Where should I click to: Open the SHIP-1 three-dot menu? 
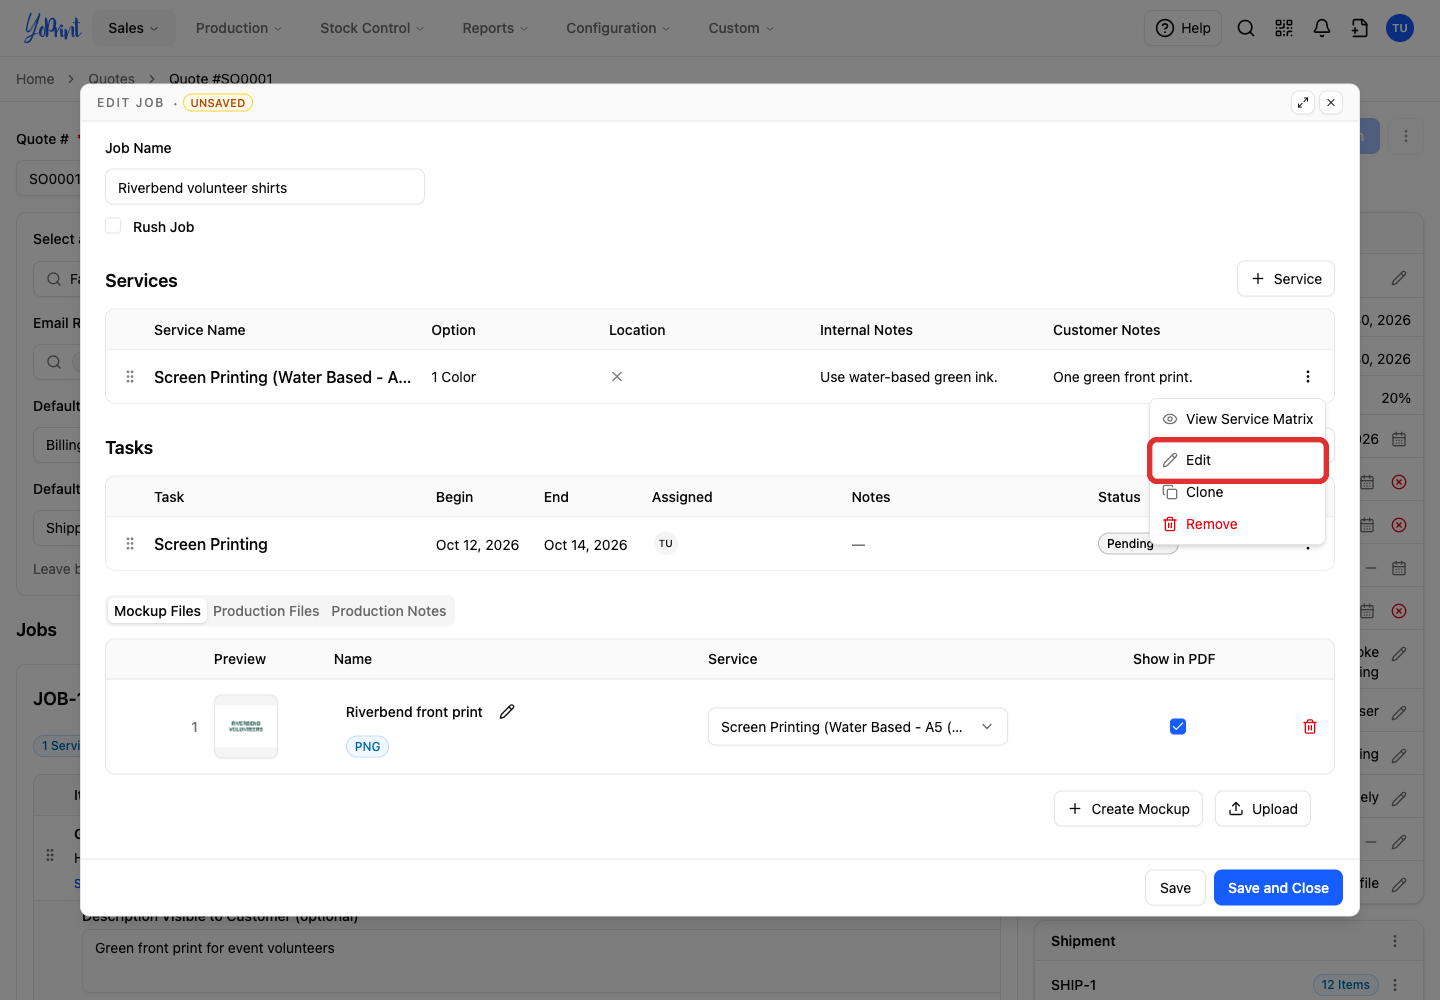pyautogui.click(x=1395, y=985)
